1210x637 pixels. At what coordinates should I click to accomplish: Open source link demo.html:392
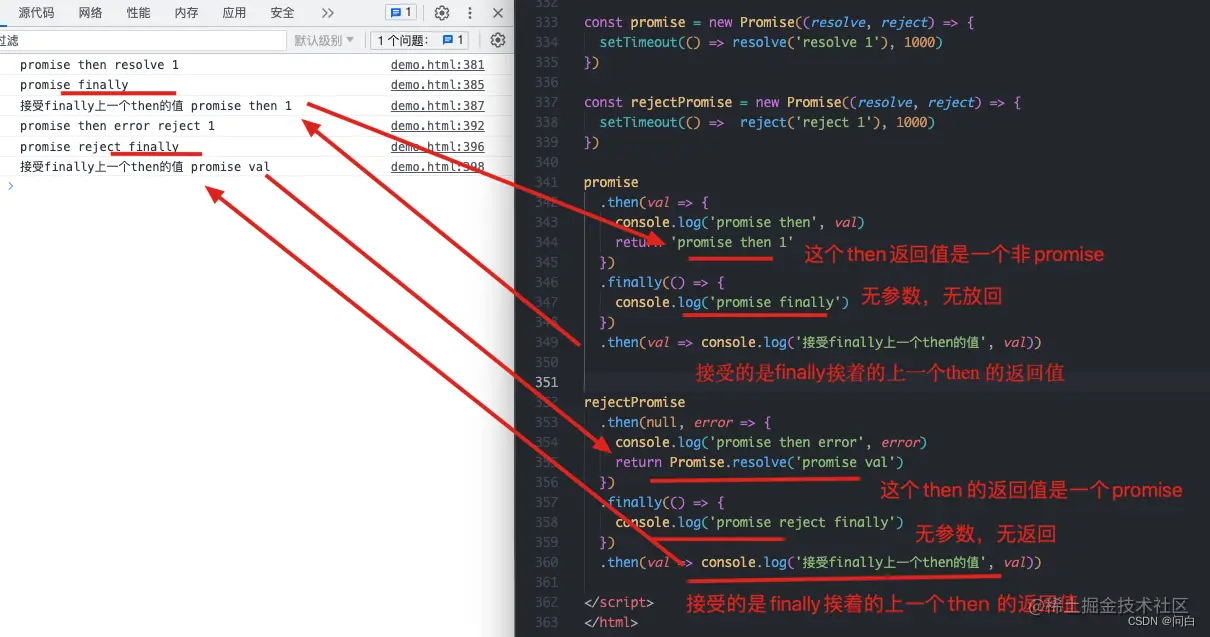[x=437, y=126]
